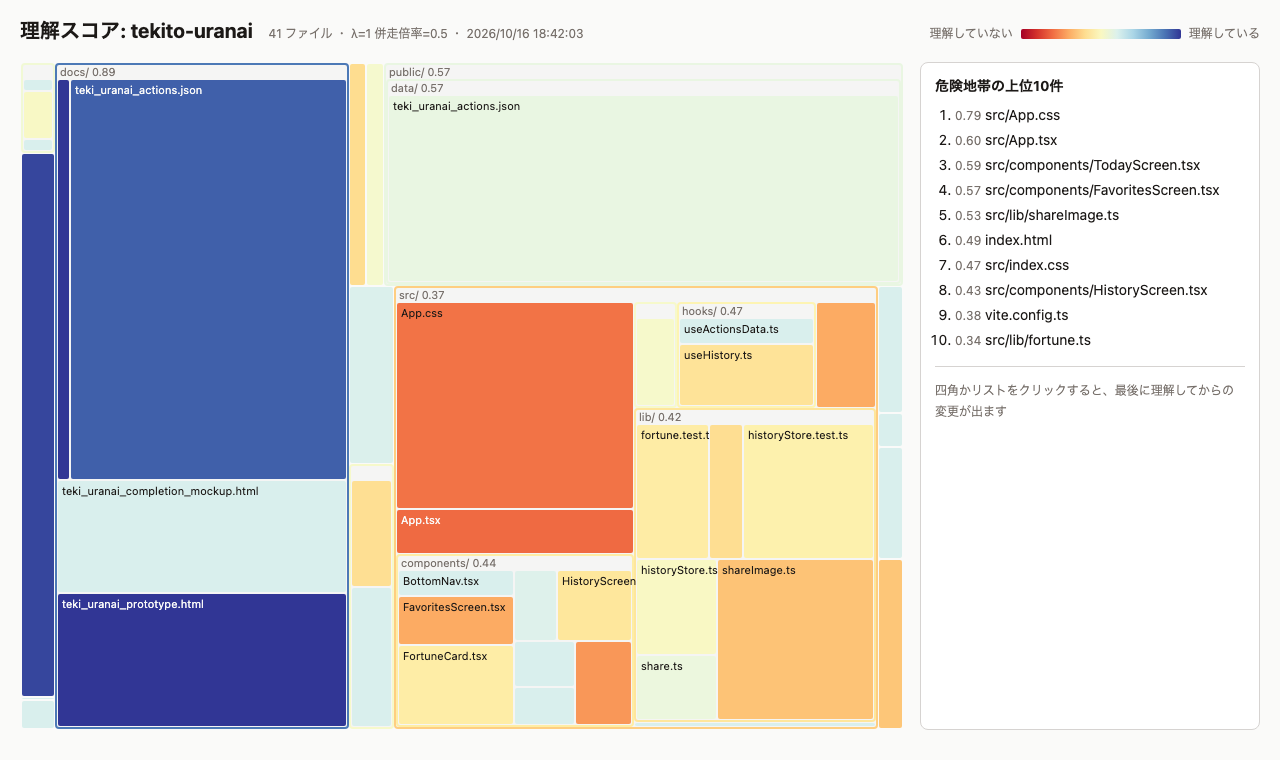This screenshot has height=760, width=1280.
Task: Open src/App.css in the danger list
Action: tap(1022, 115)
